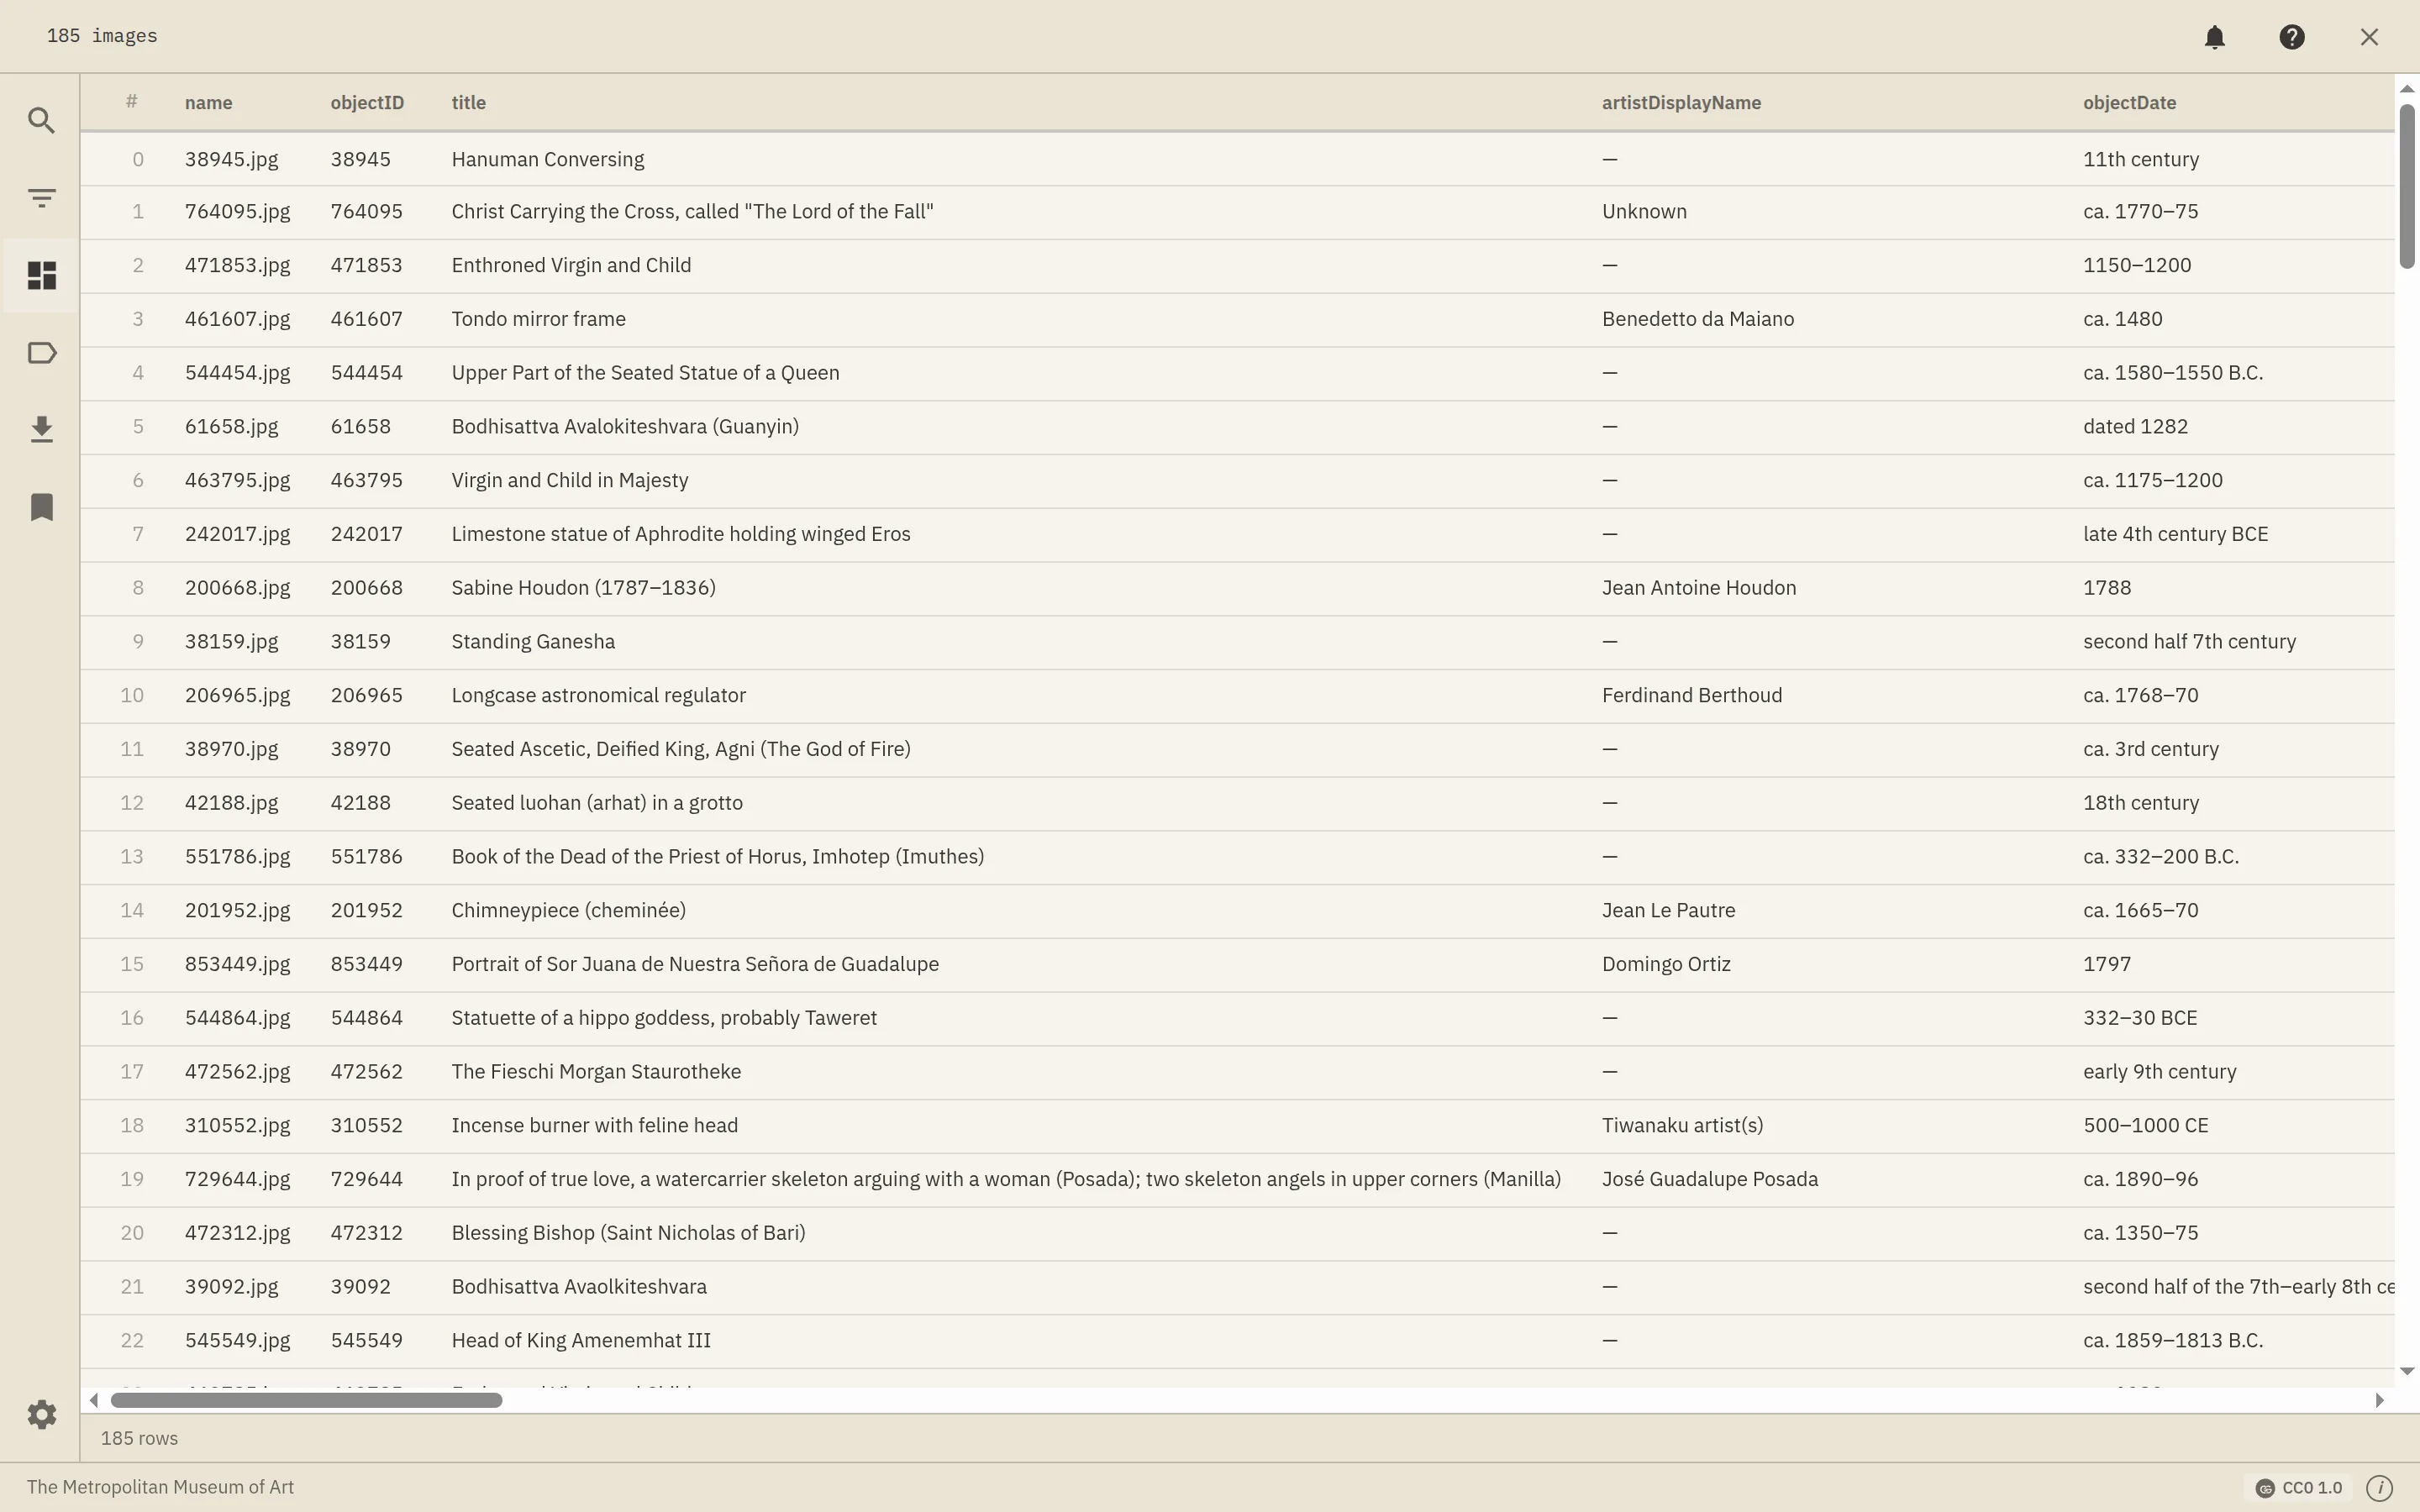Sort by the objectDate column header
The width and height of the screenshot is (2420, 1512).
(x=2129, y=103)
